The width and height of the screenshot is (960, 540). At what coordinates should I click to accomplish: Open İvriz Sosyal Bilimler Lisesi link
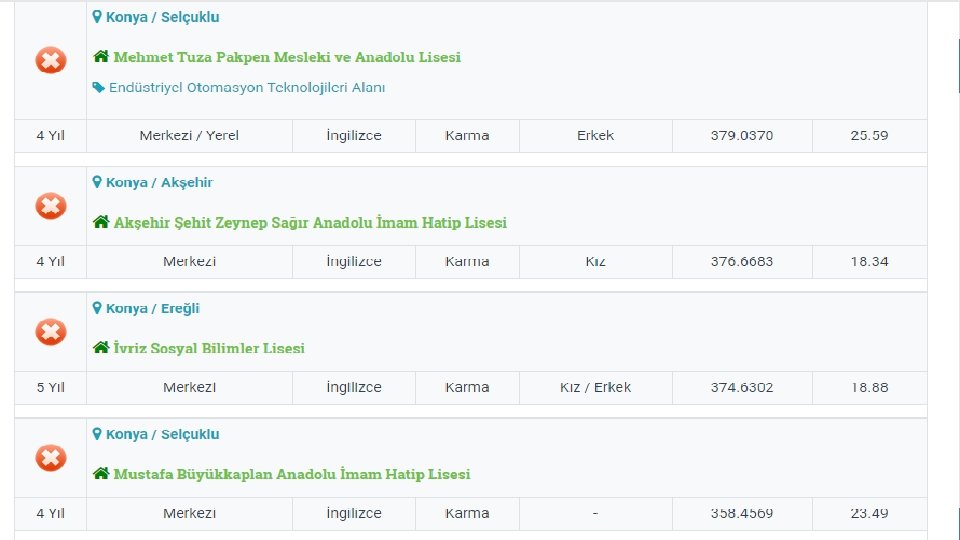(209, 348)
